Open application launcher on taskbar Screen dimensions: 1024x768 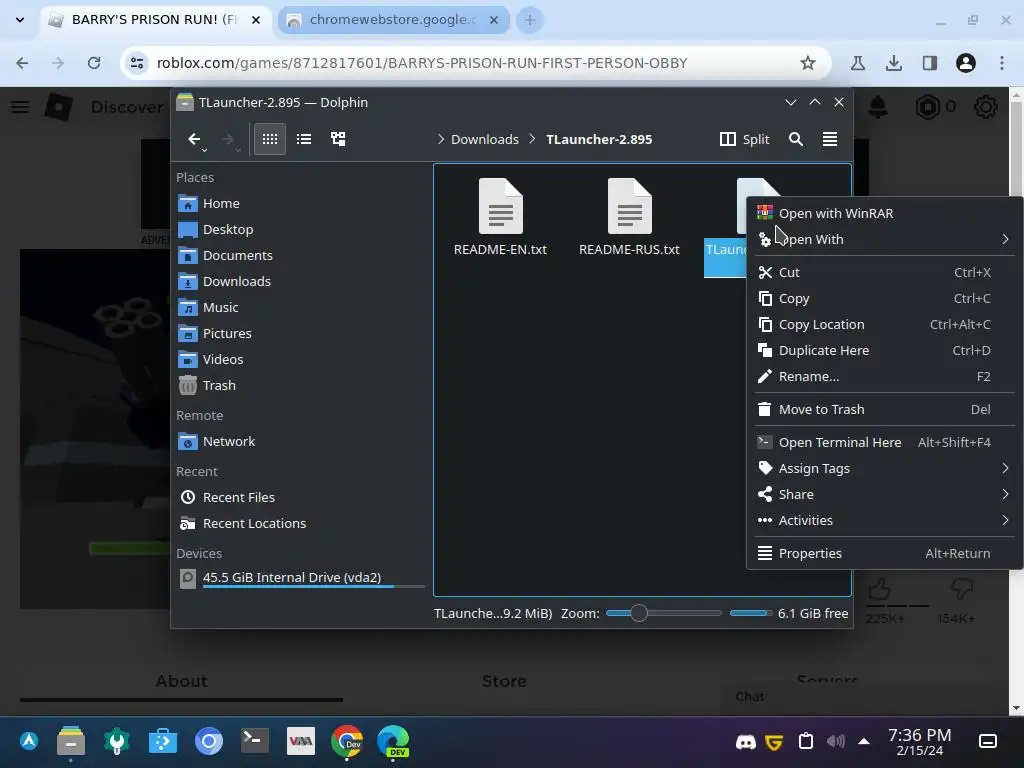tap(29, 741)
